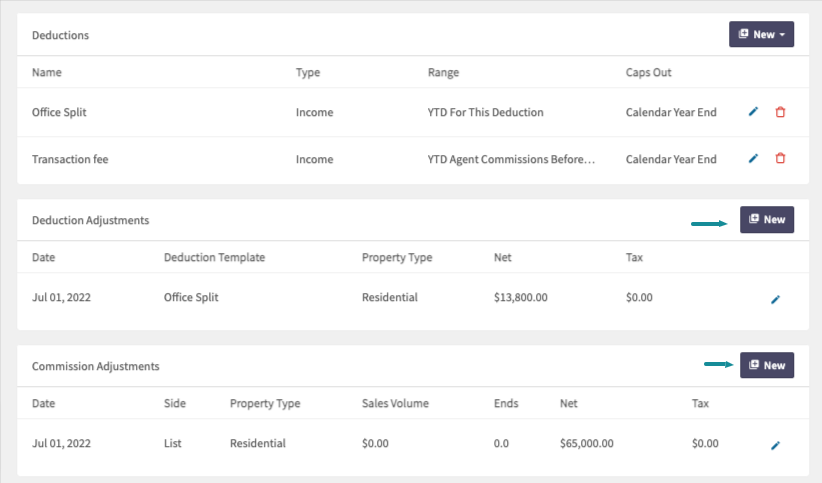Click the Range column header in Deductions
Image resolution: width=822 pixels, height=483 pixels.
(444, 72)
